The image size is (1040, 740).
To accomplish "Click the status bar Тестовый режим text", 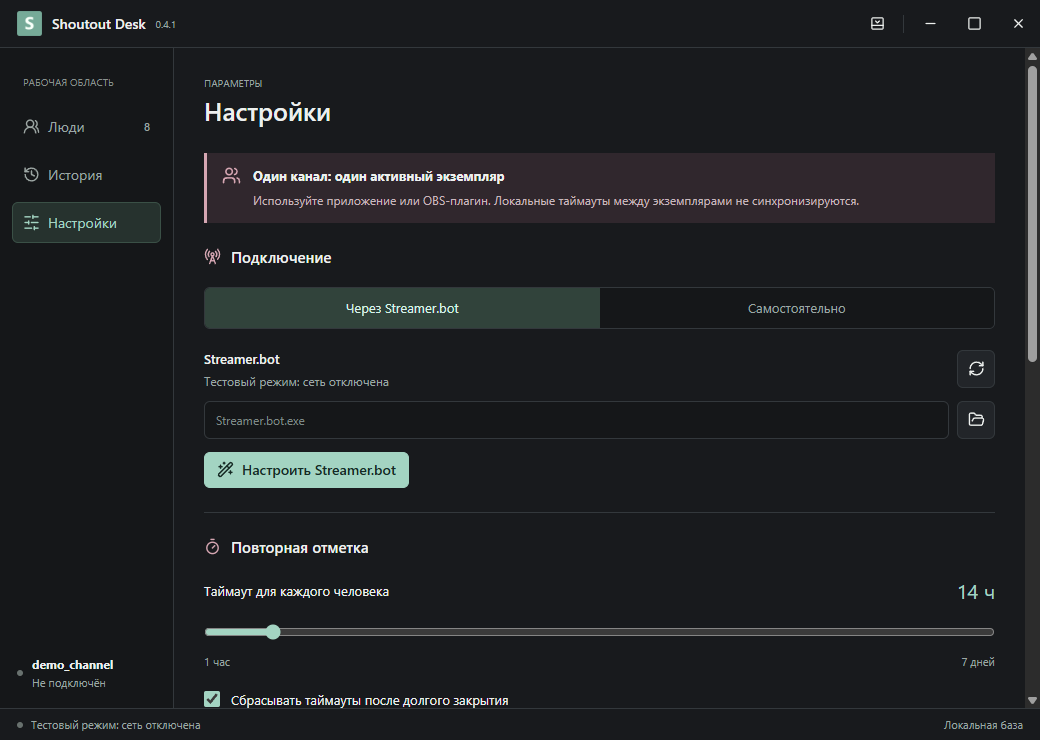I will [x=115, y=725].
